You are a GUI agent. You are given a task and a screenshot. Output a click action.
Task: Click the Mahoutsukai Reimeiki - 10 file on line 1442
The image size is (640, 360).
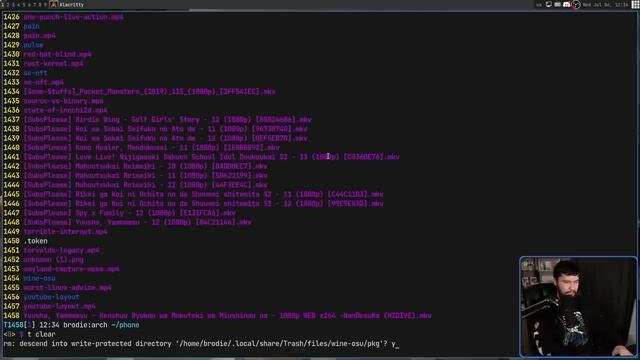click(x=145, y=166)
